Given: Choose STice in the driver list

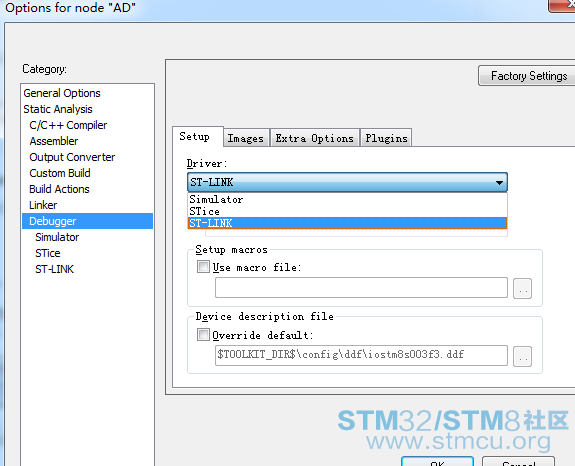Looking at the screenshot, I should 347,212.
